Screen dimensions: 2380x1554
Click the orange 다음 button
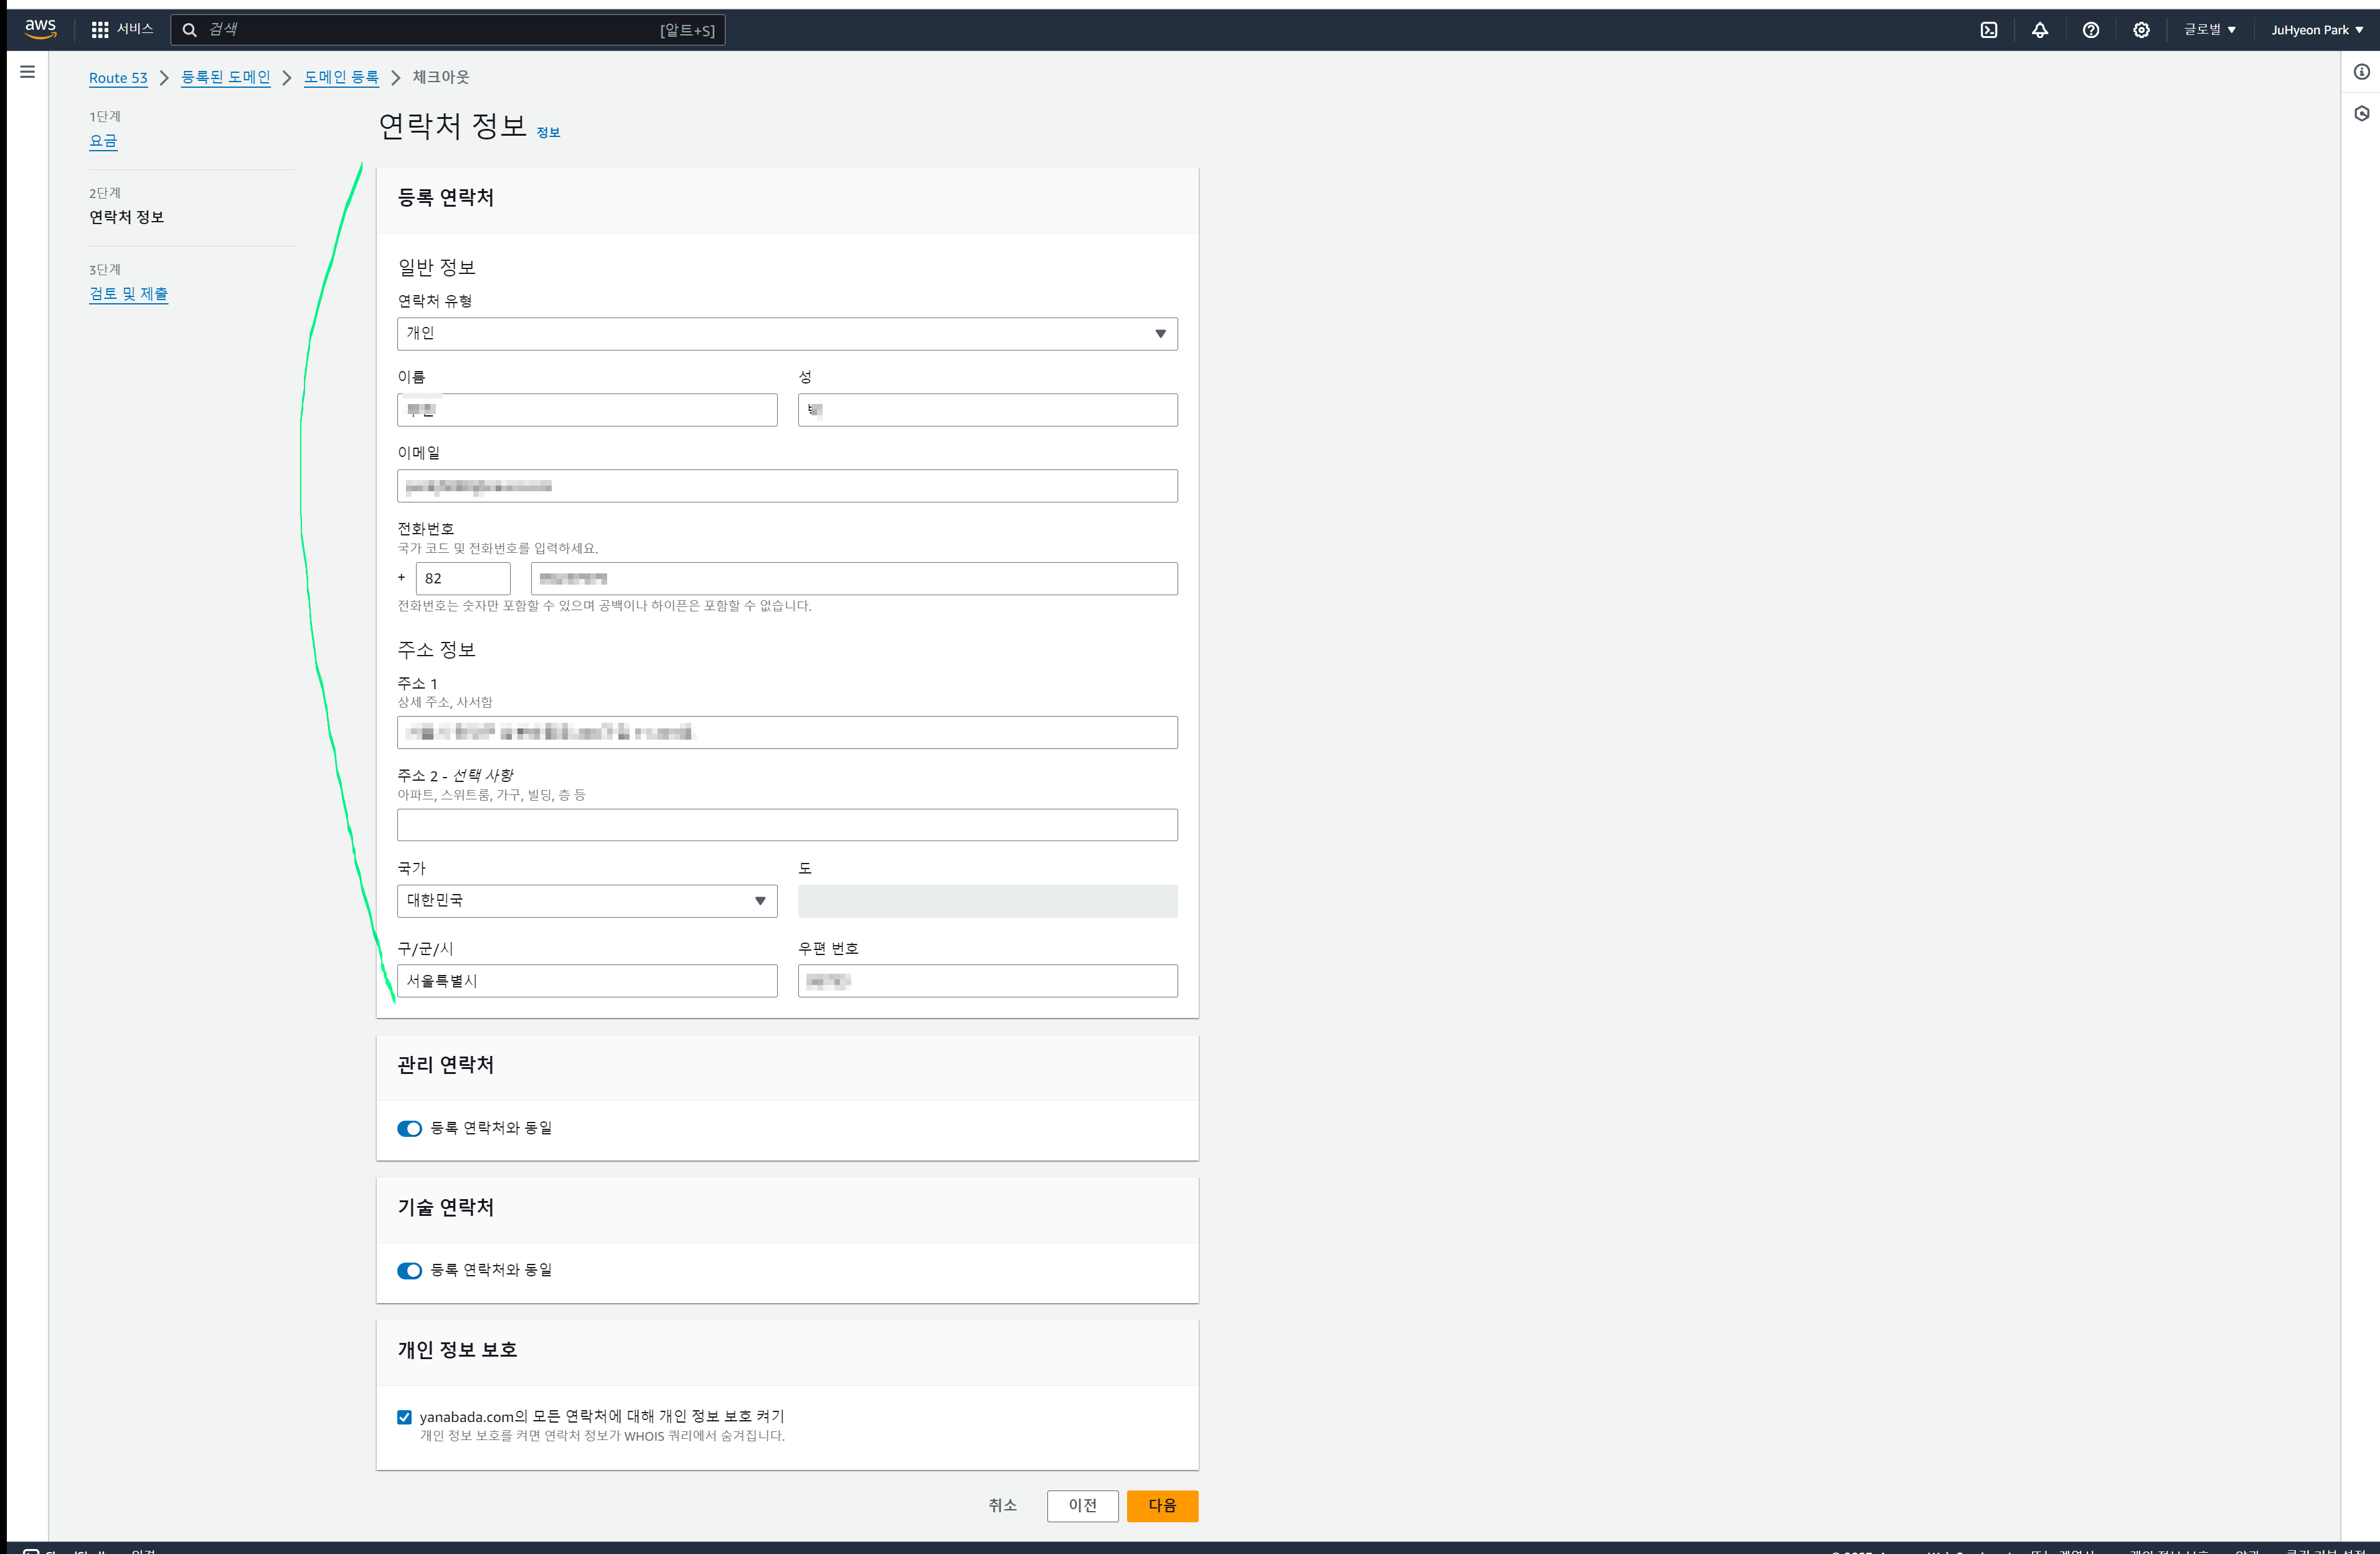[1162, 1505]
